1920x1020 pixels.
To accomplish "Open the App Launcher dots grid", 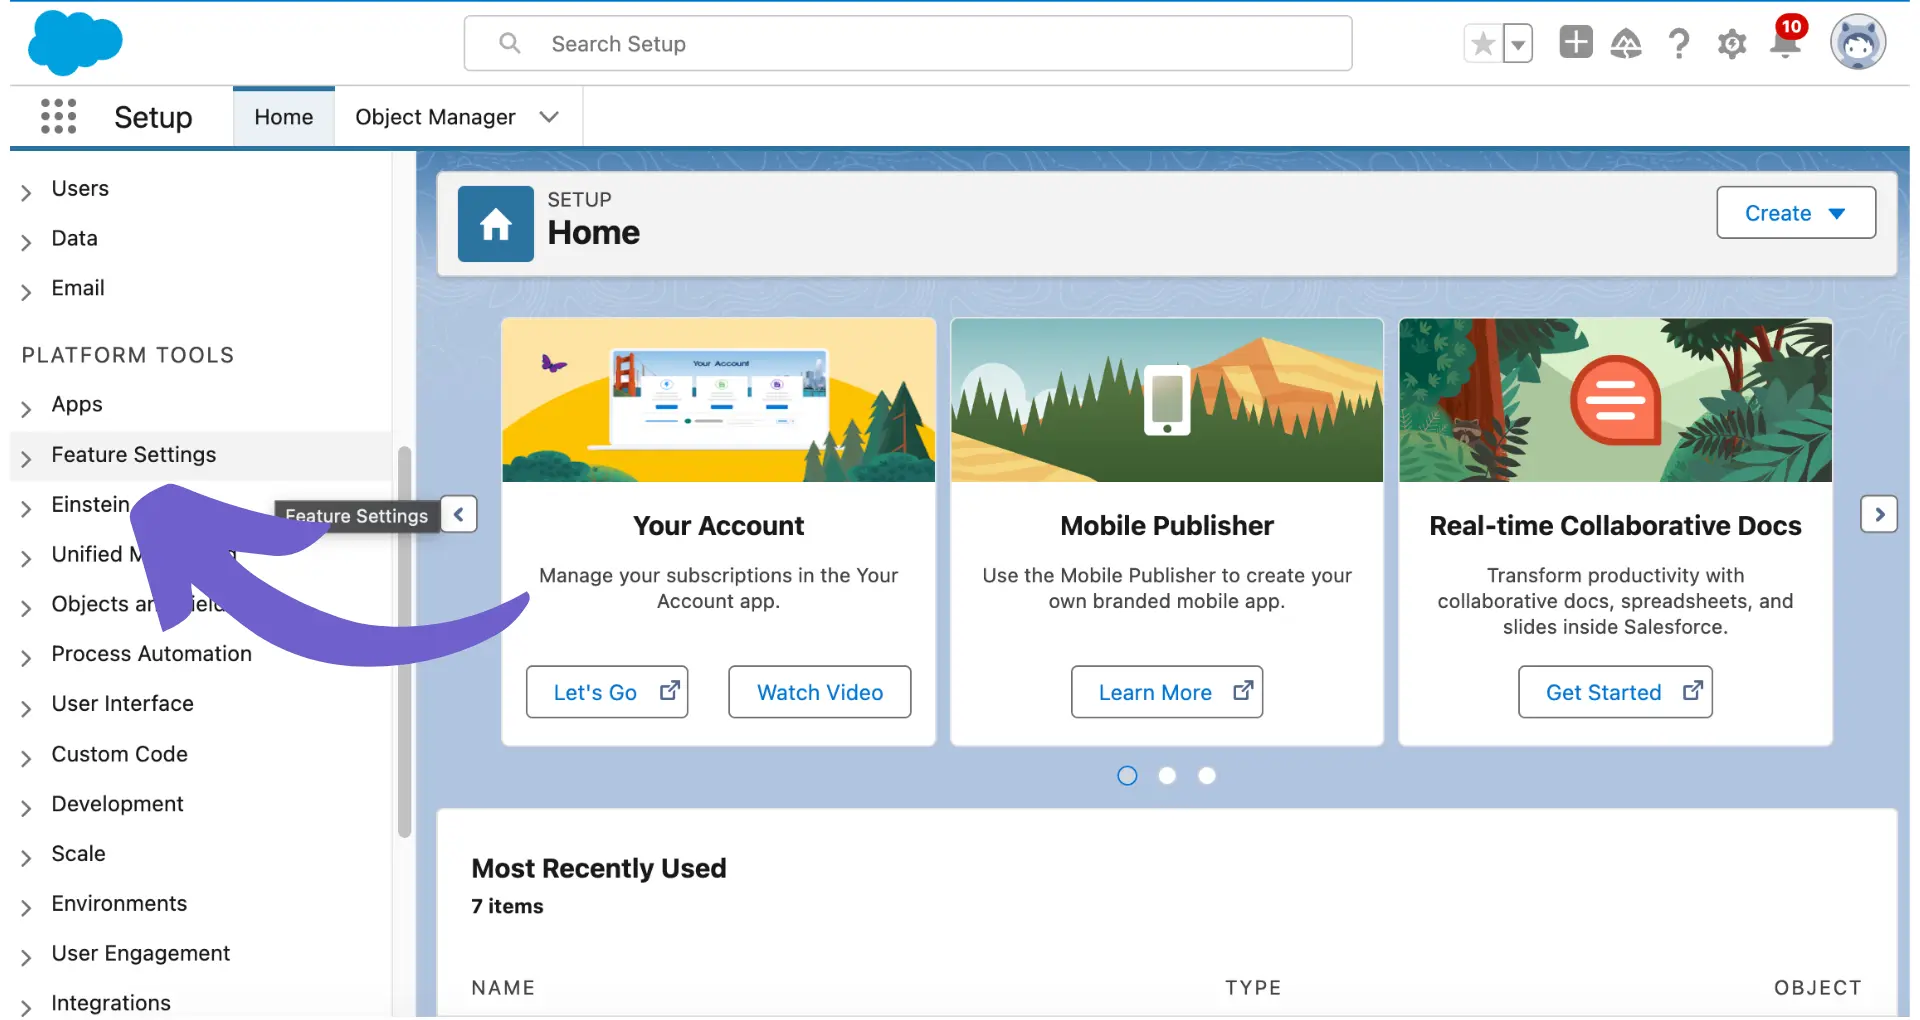I will (x=58, y=116).
